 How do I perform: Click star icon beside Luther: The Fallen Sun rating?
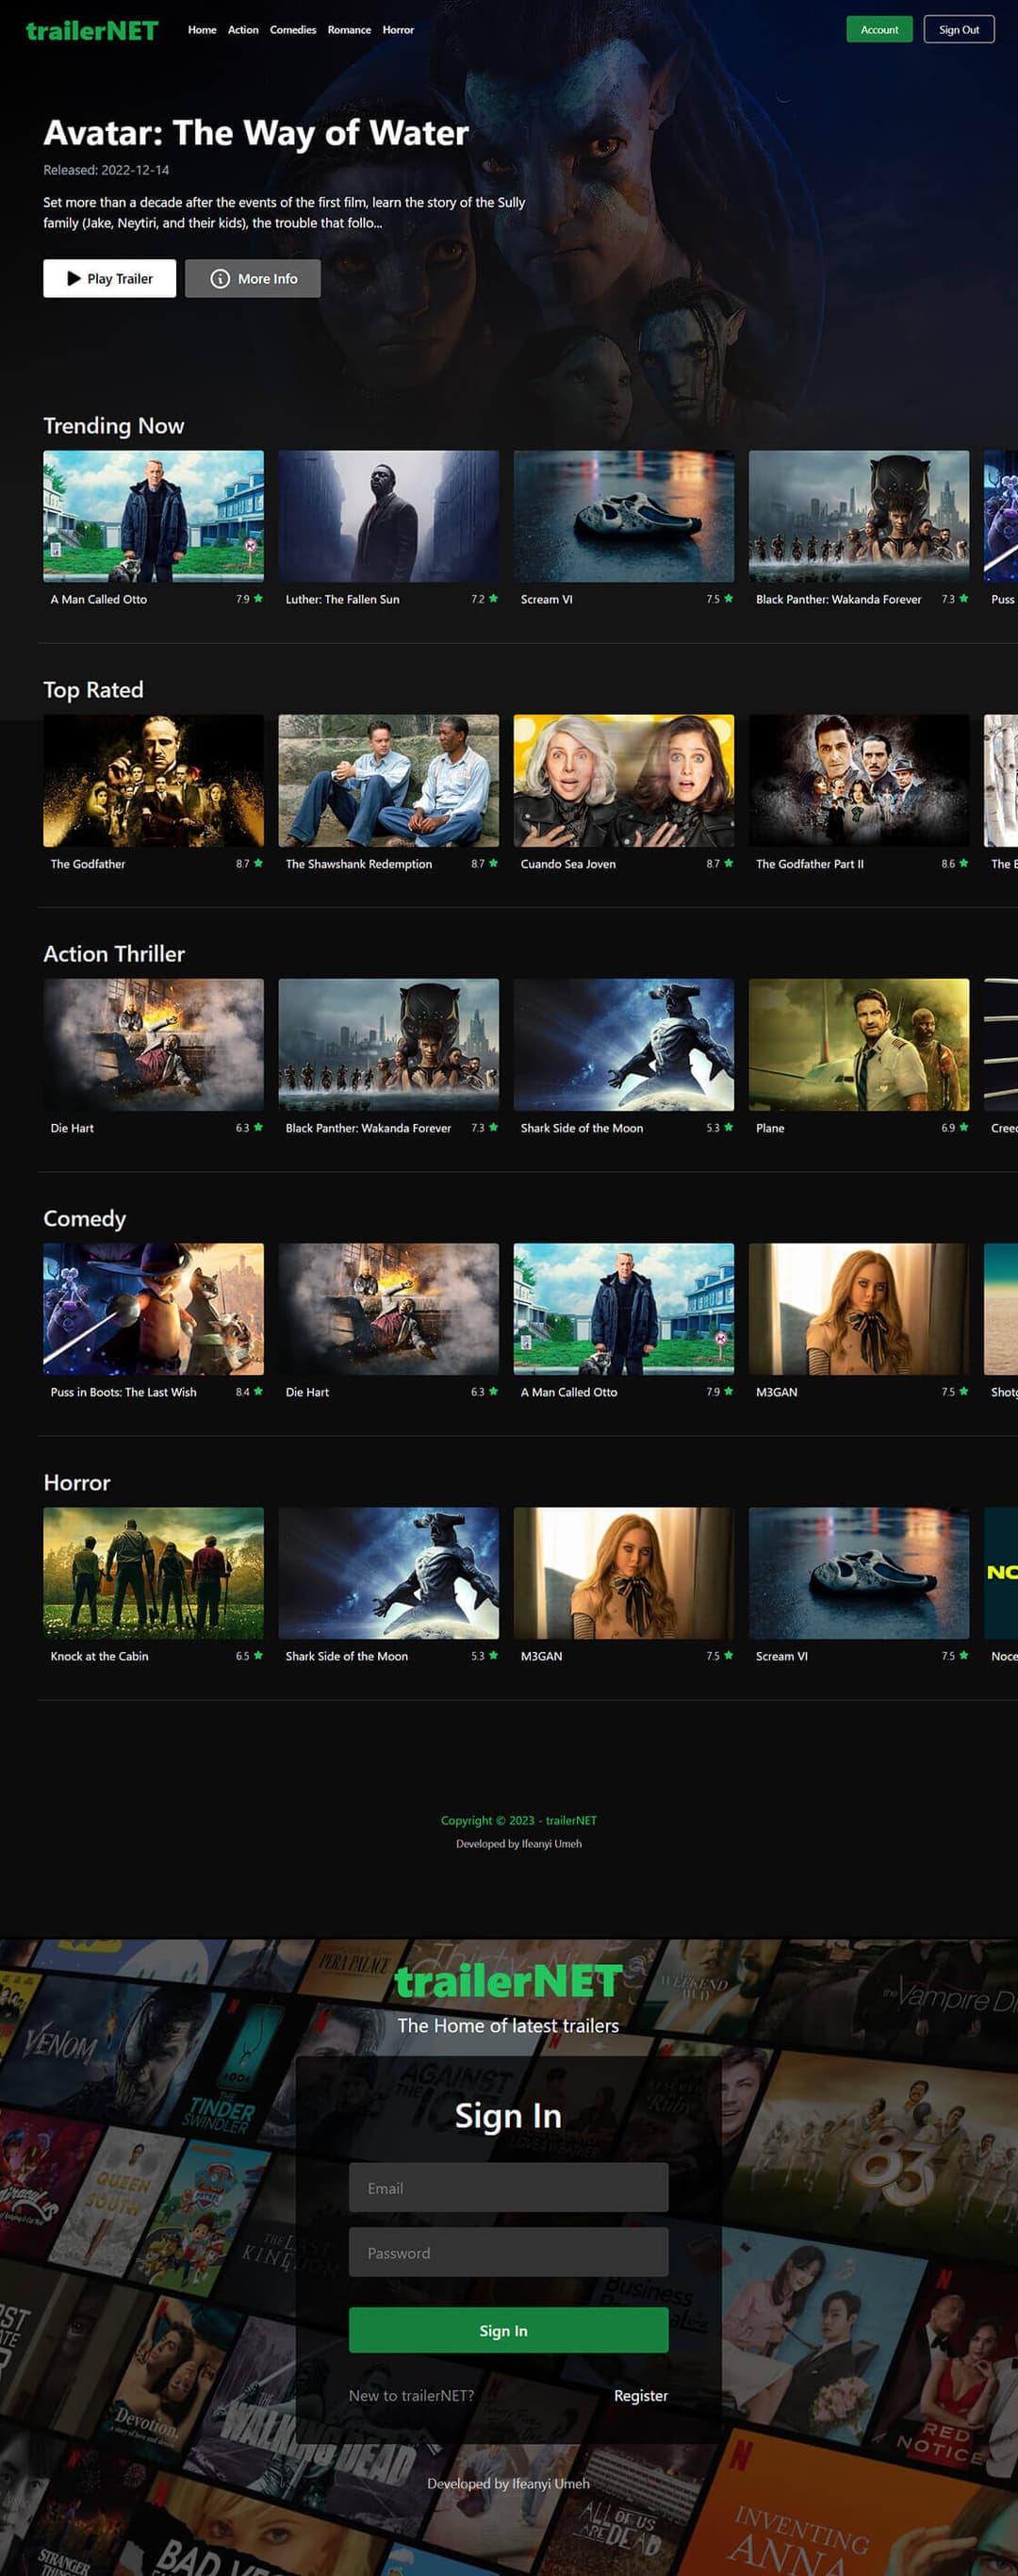pyautogui.click(x=493, y=598)
